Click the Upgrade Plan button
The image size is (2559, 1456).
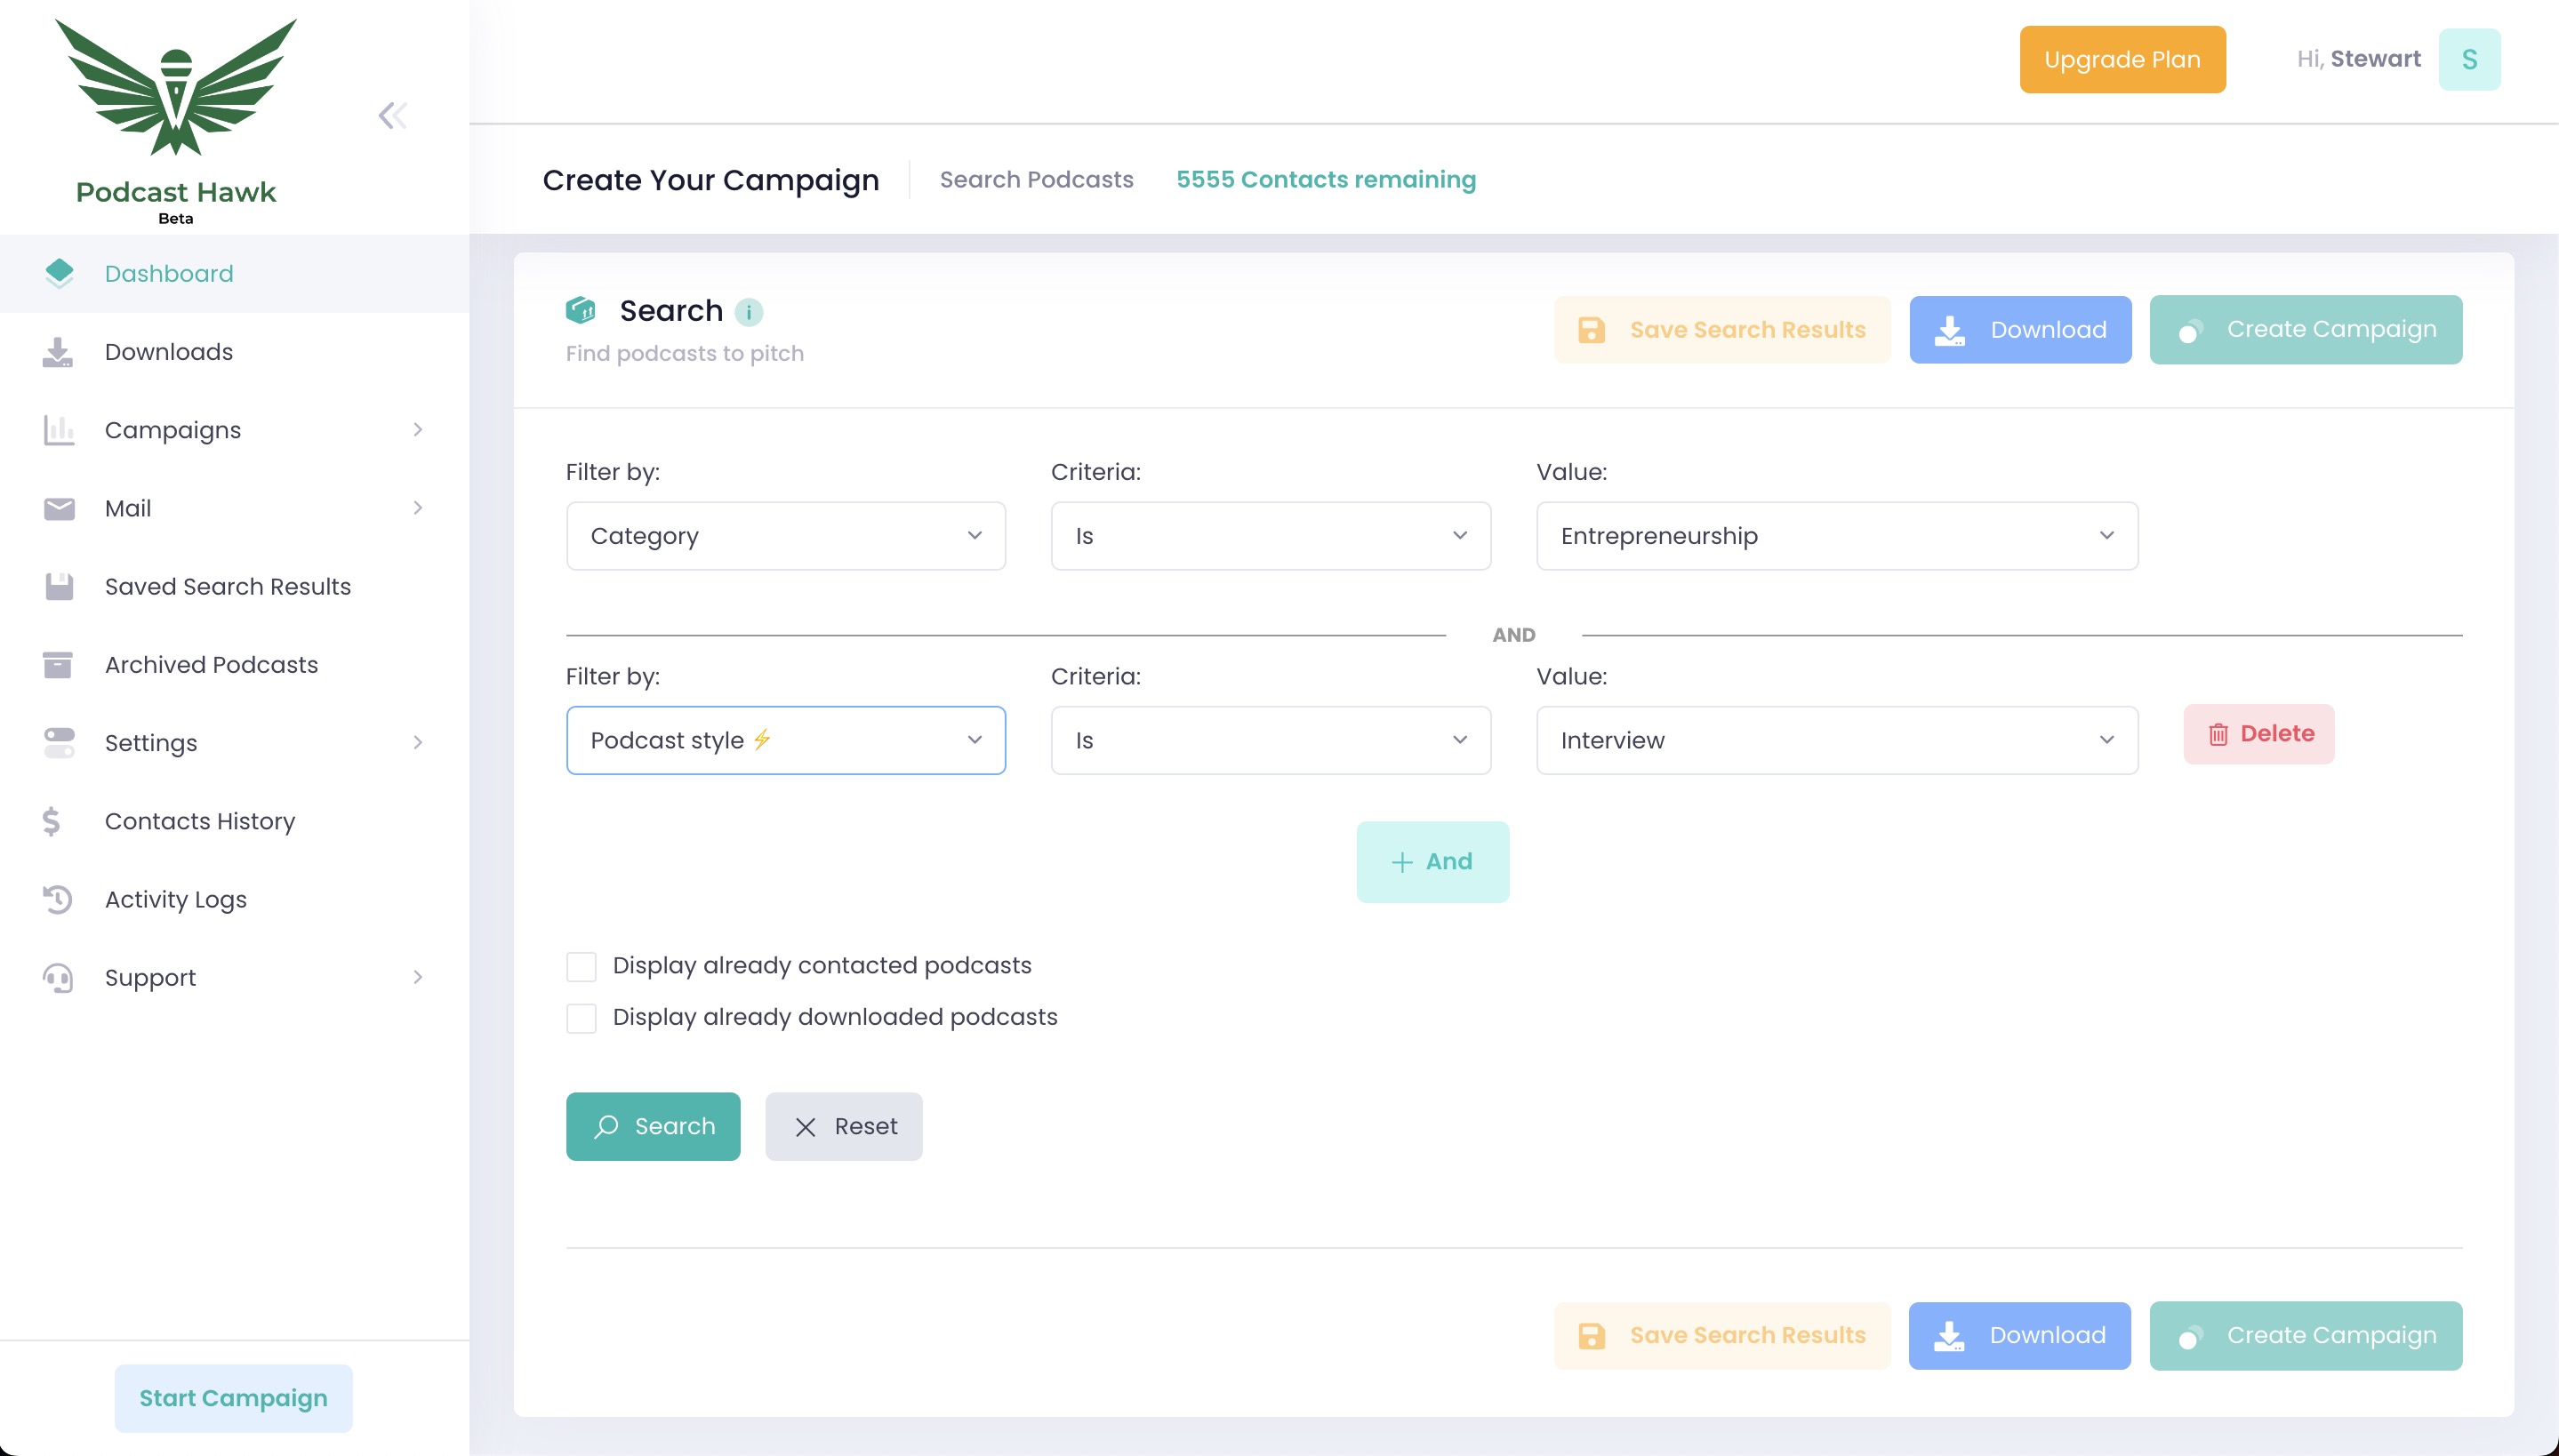click(x=2122, y=60)
